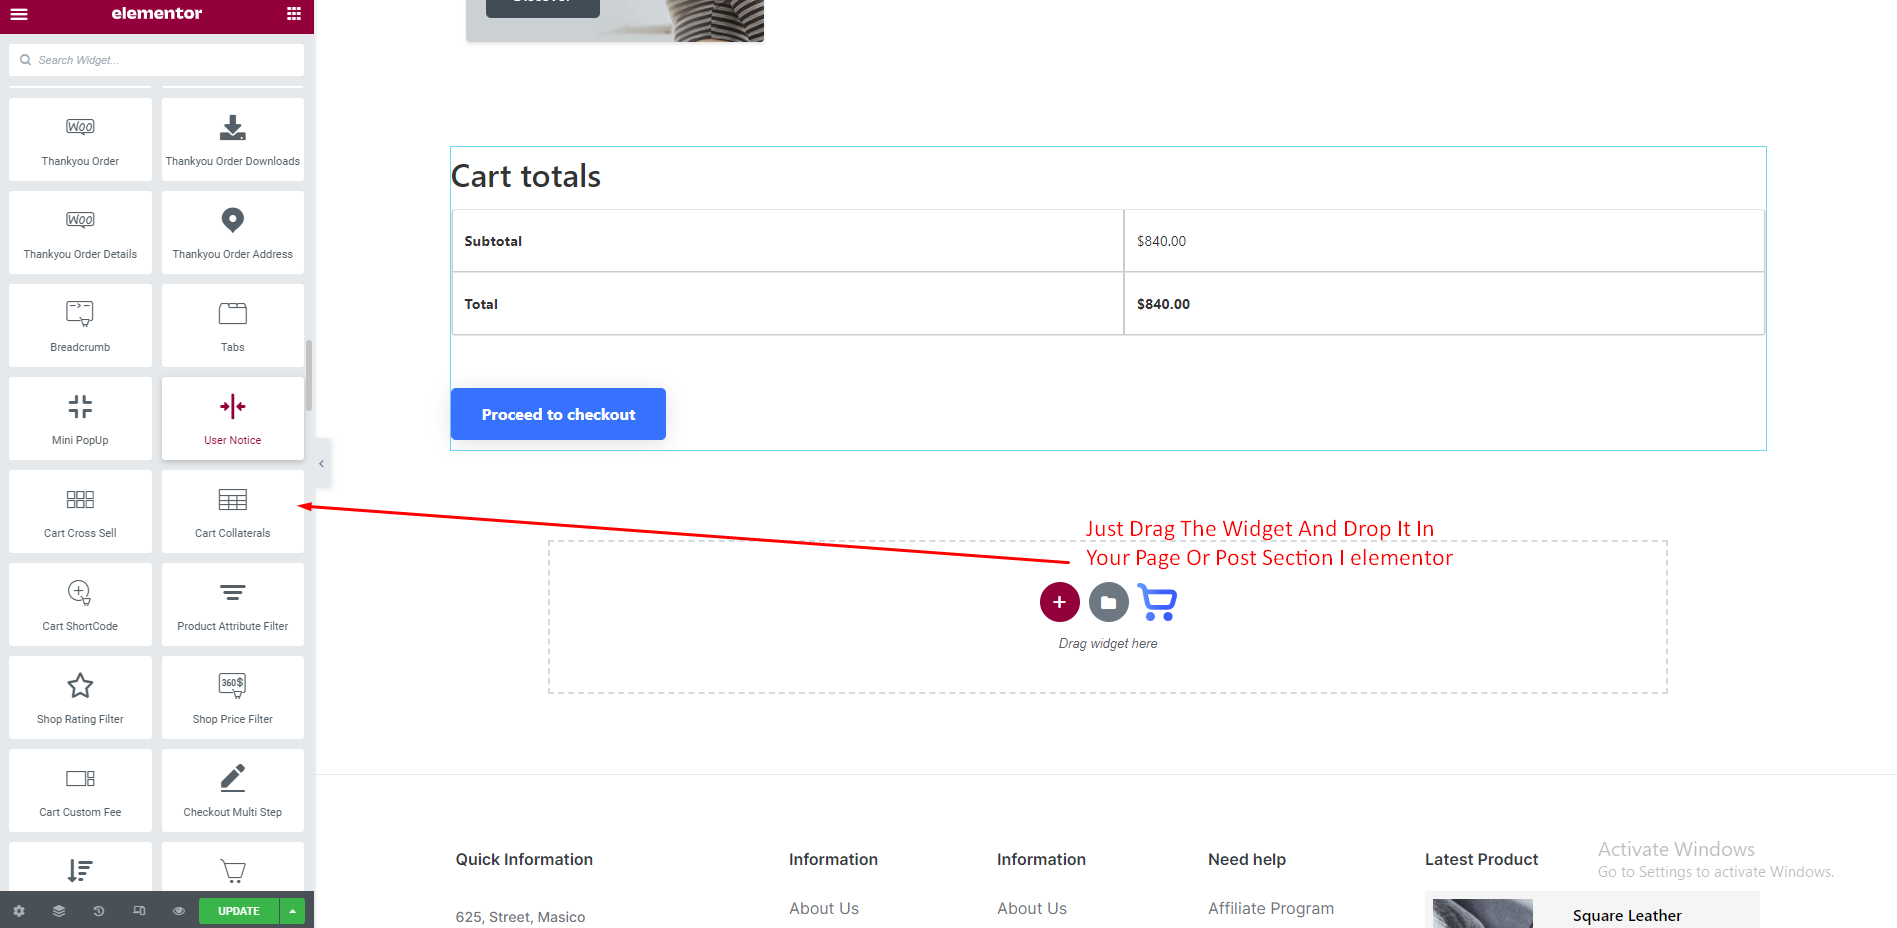Choose the Thankyou Order Downloads widget
The height and width of the screenshot is (928, 1897).
(232, 139)
